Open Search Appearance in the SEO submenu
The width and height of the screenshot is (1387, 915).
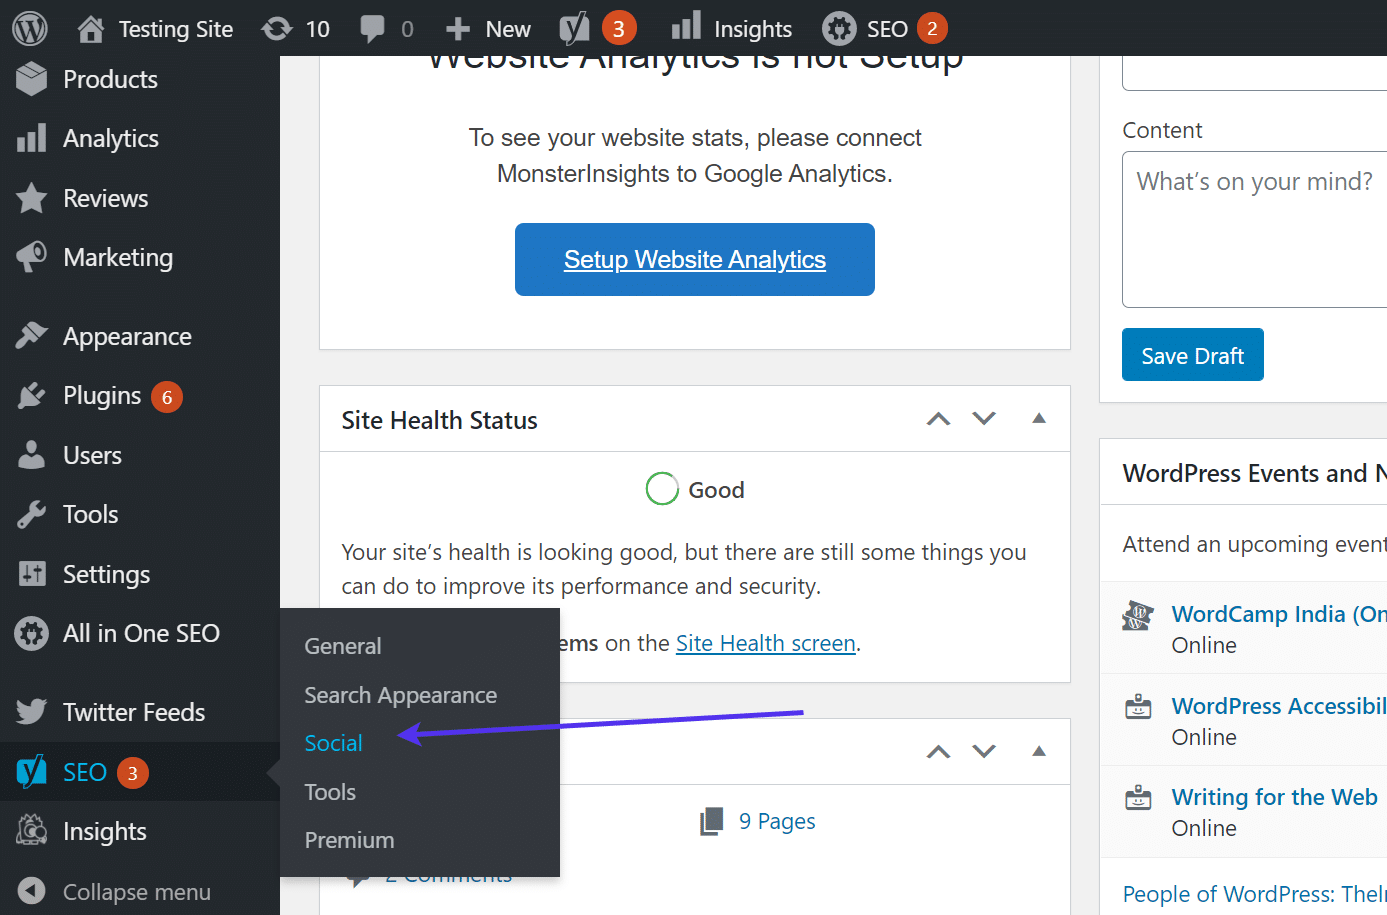click(x=400, y=694)
